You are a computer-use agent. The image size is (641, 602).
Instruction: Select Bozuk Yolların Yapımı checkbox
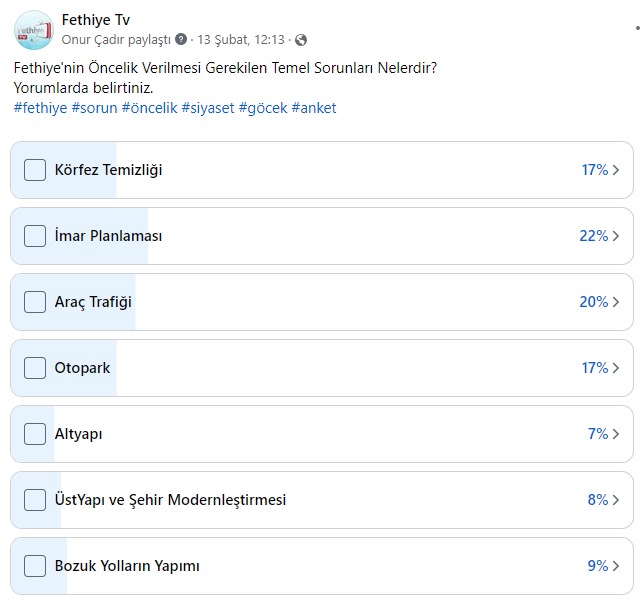point(35,566)
